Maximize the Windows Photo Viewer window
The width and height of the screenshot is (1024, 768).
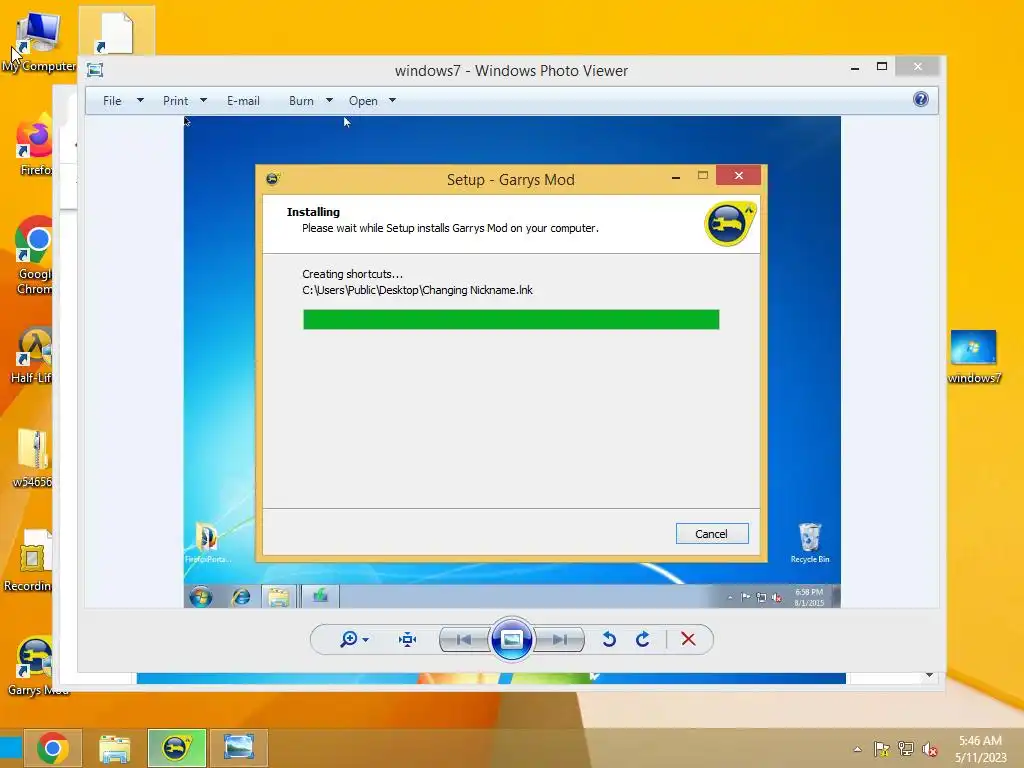pyautogui.click(x=882, y=67)
